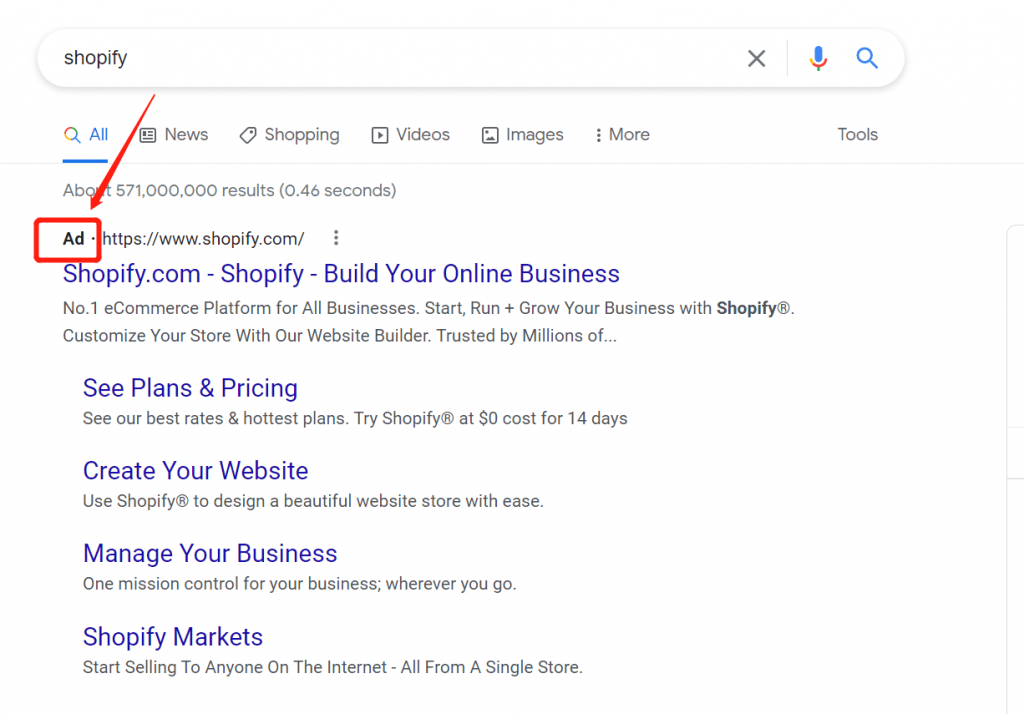This screenshot has height=714, width=1024.
Task: Open 'Shopify.com - Shopify - Build Your Online Business' result
Action: (x=341, y=274)
